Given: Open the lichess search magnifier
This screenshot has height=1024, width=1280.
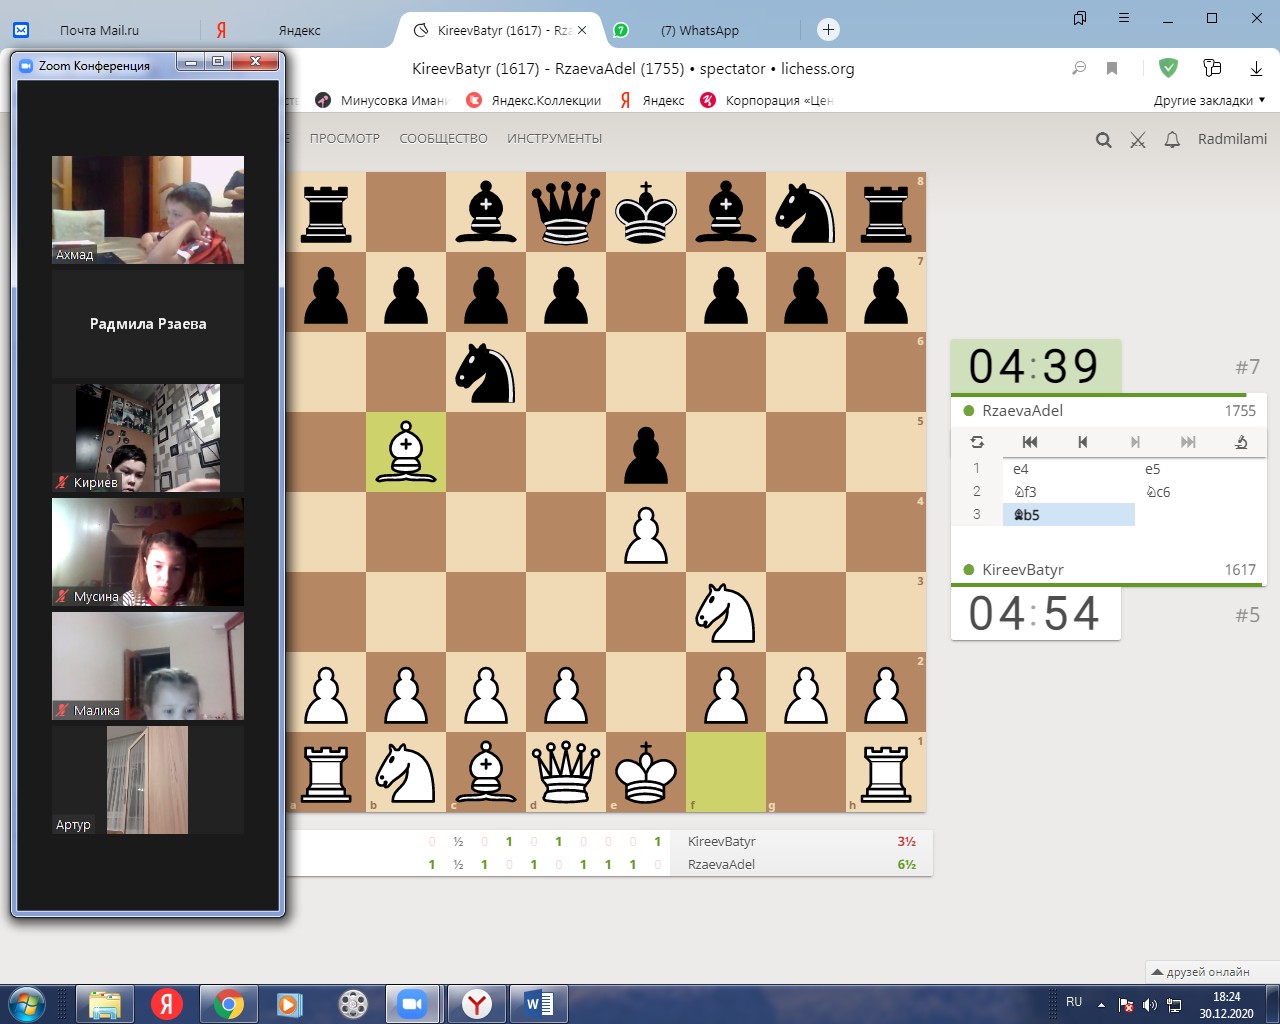Looking at the screenshot, I should point(1103,140).
